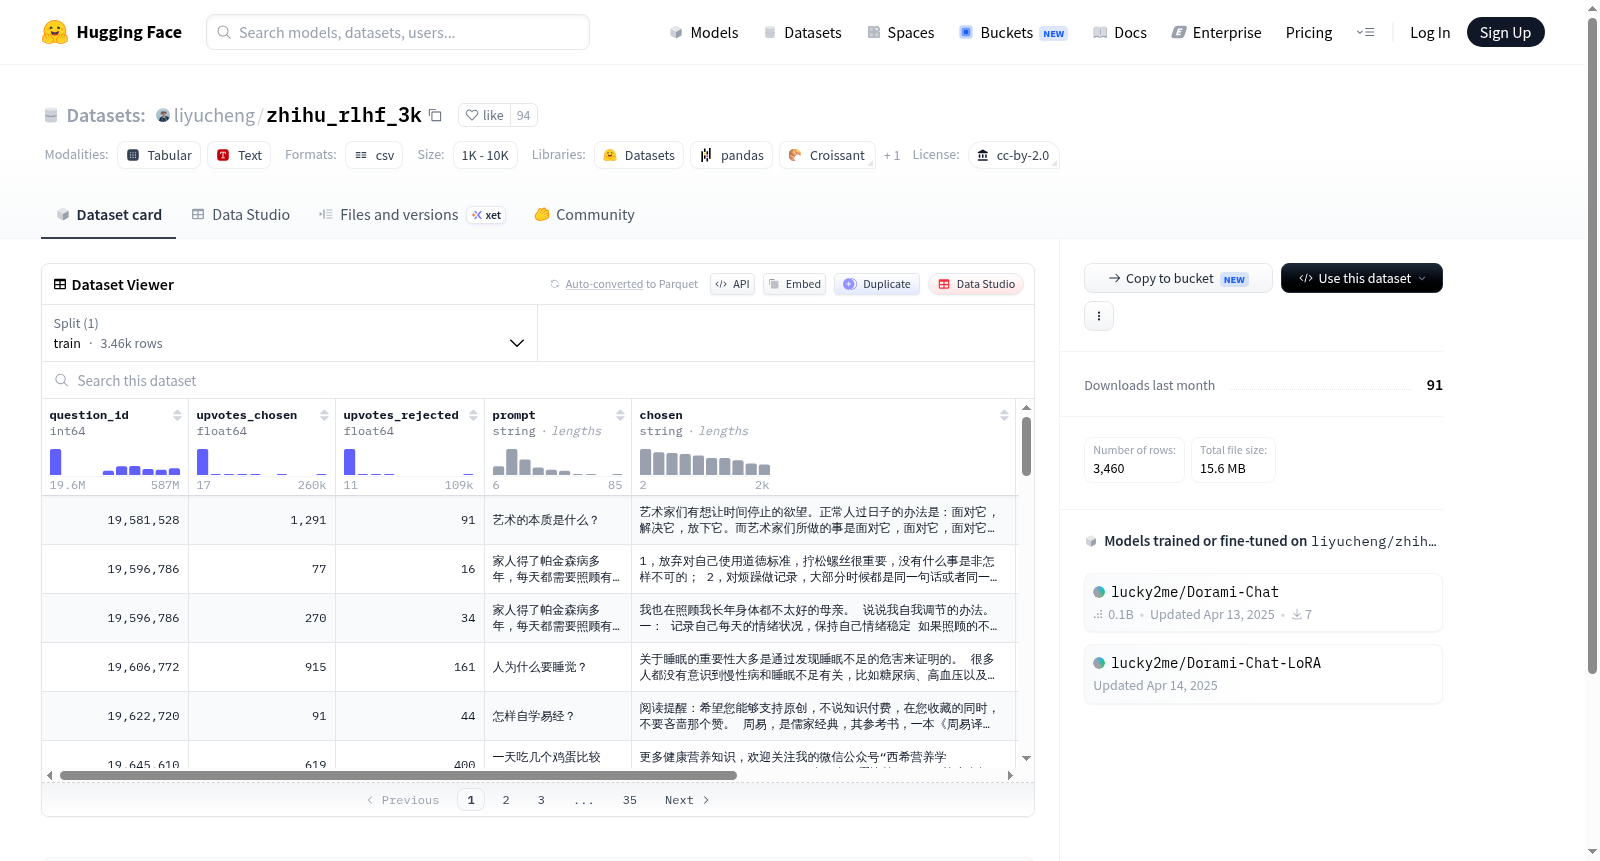The width and height of the screenshot is (1600, 861).
Task: Click the table vertical scrollbar thumb
Action: (1026, 446)
